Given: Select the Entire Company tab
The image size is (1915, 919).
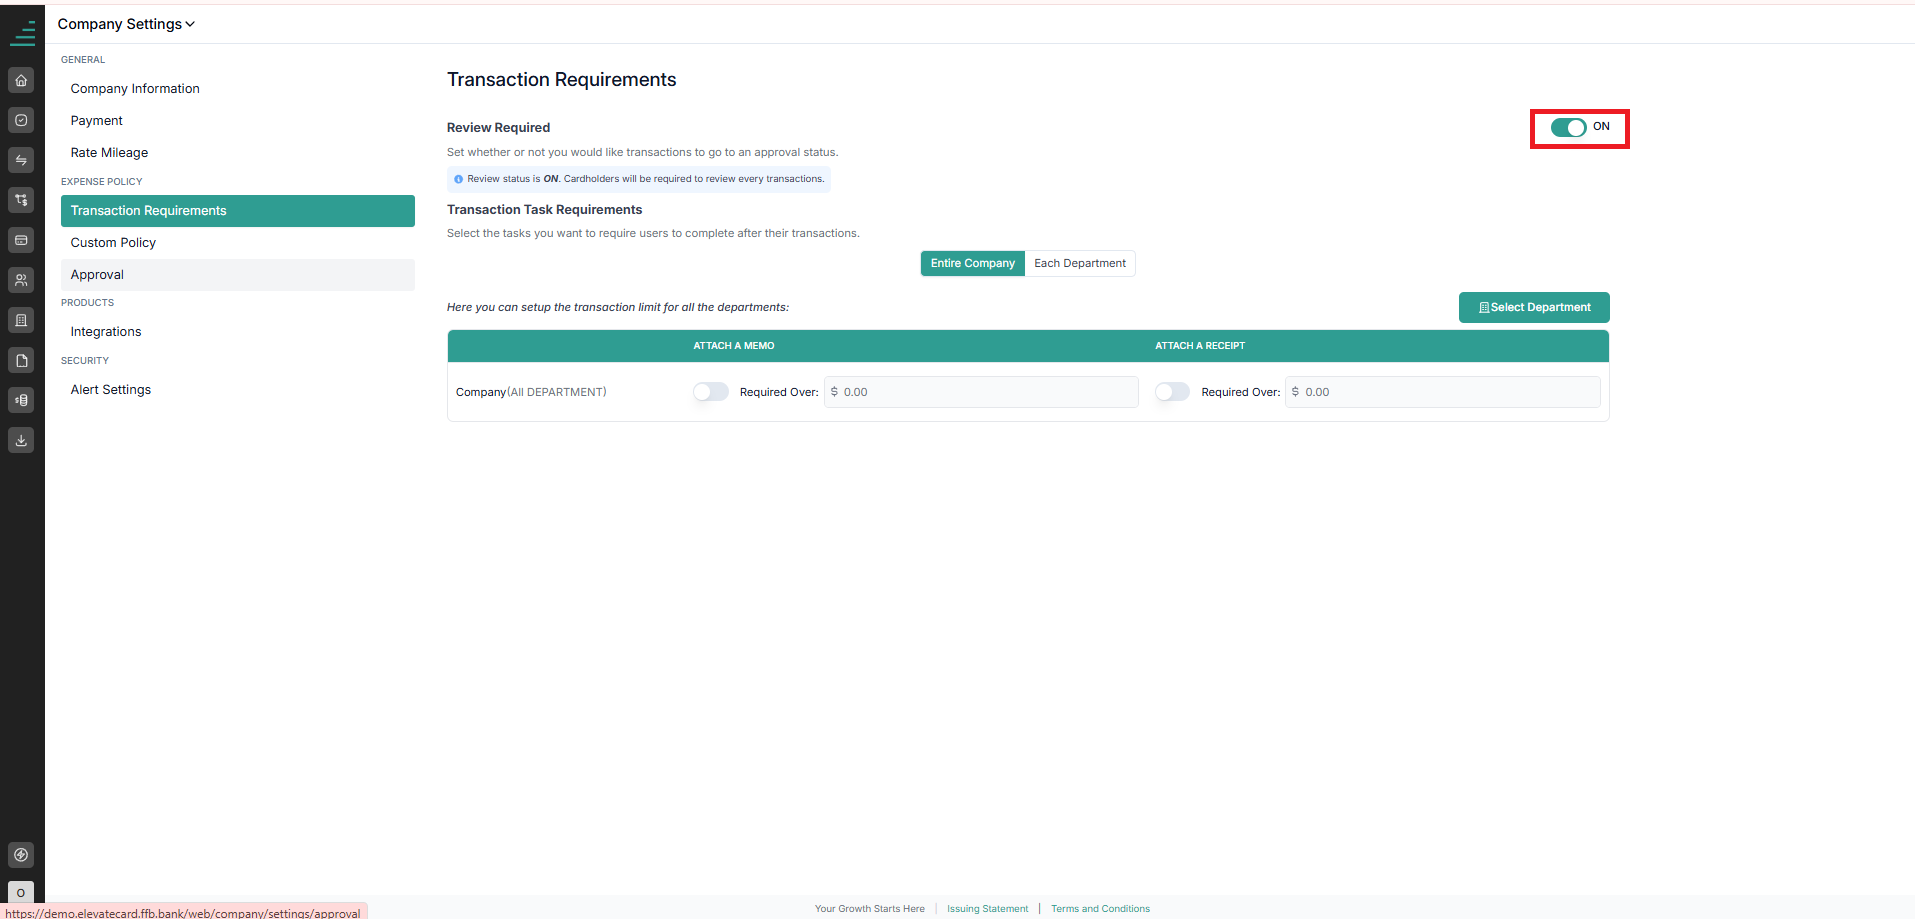Looking at the screenshot, I should (972, 263).
